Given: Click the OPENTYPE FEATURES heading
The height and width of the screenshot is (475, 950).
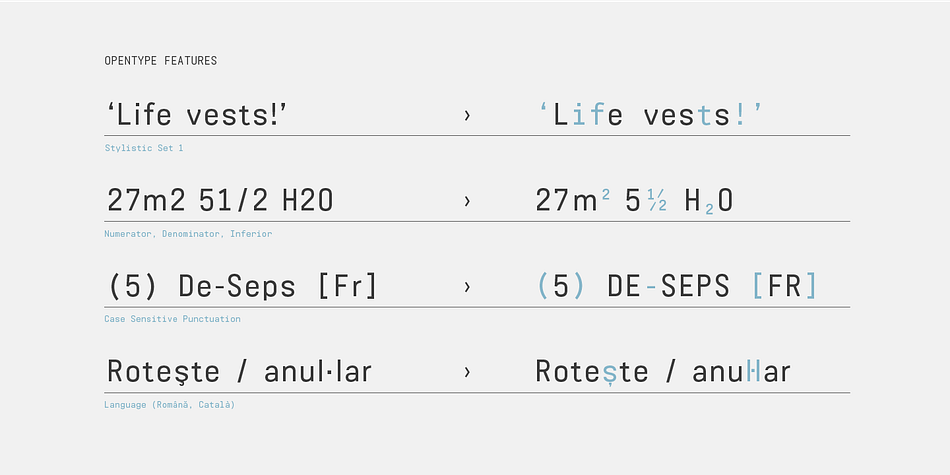Looking at the screenshot, I should [161, 61].
